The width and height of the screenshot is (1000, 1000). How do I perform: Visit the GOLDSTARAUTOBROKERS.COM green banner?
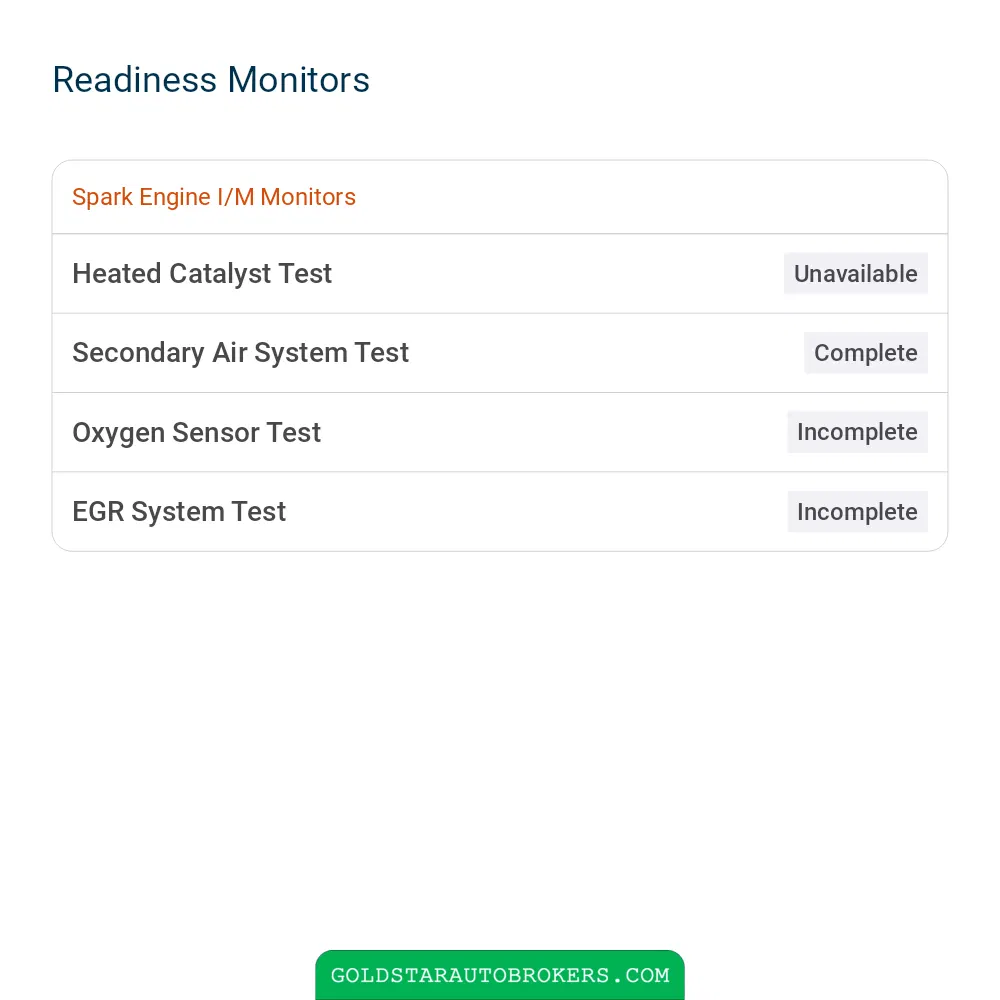point(500,975)
